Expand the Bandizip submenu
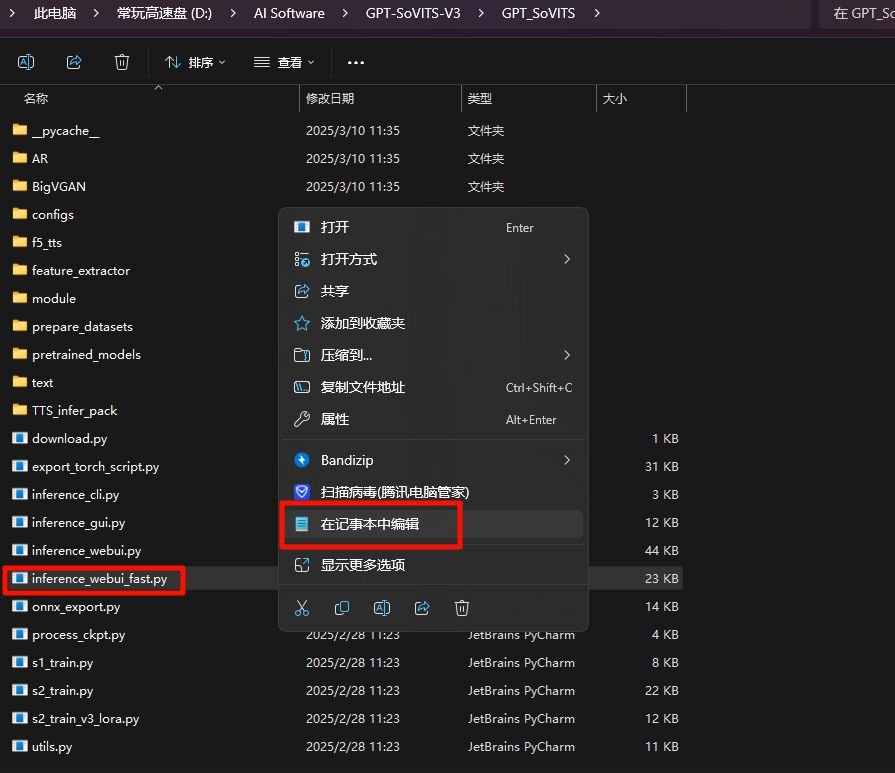The width and height of the screenshot is (895, 773). pyautogui.click(x=566, y=460)
